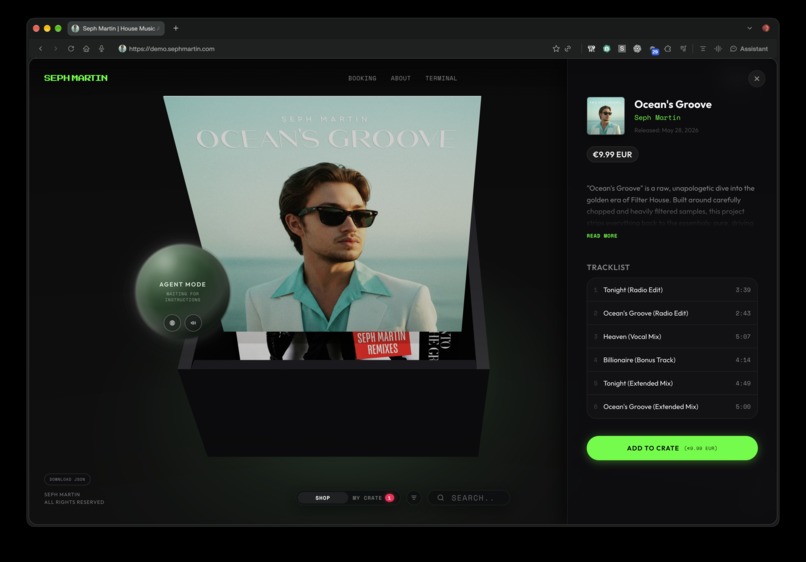Open the BOOKING menu item
Viewport: 806px width, 562px height.
[x=362, y=78]
